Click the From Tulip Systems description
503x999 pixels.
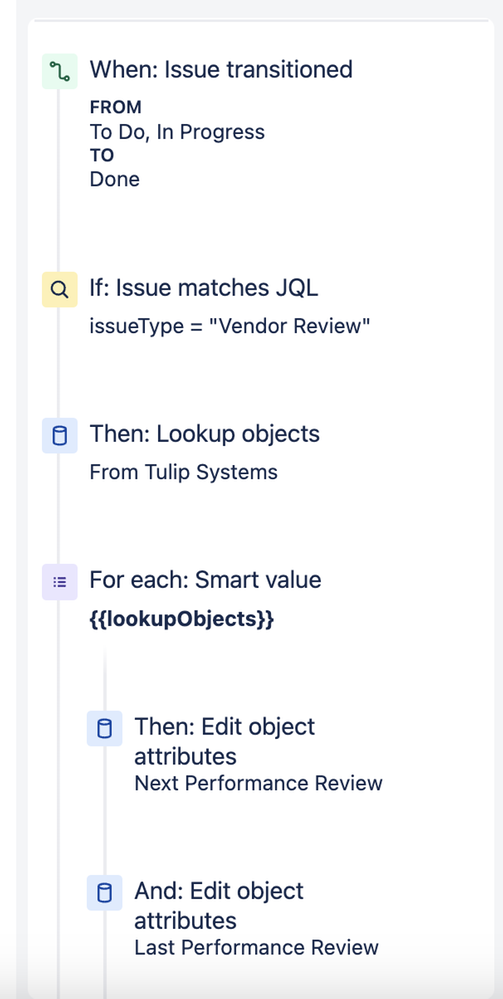[x=183, y=472]
